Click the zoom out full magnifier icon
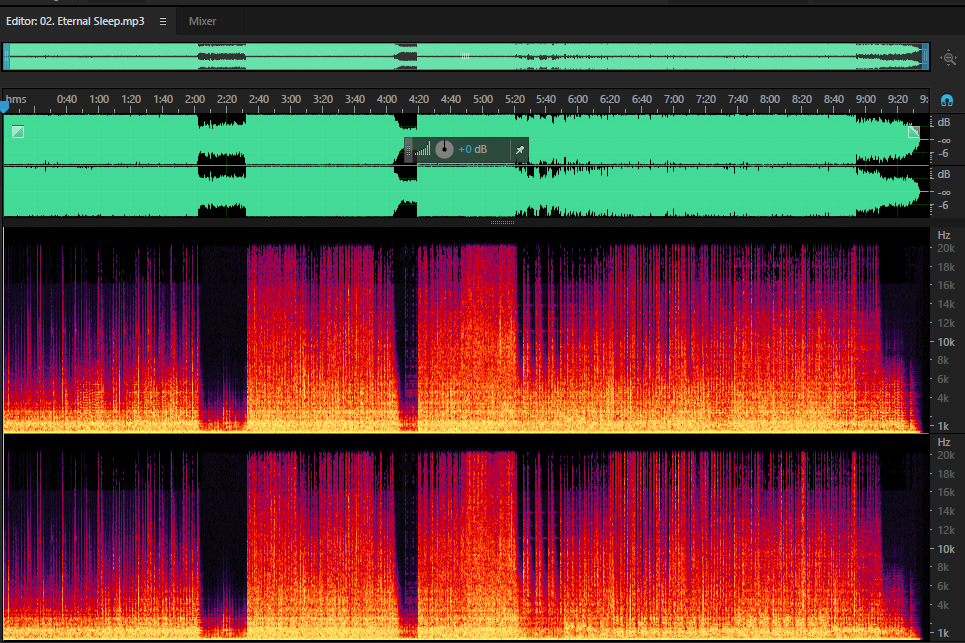The image size is (965, 643). [948, 58]
